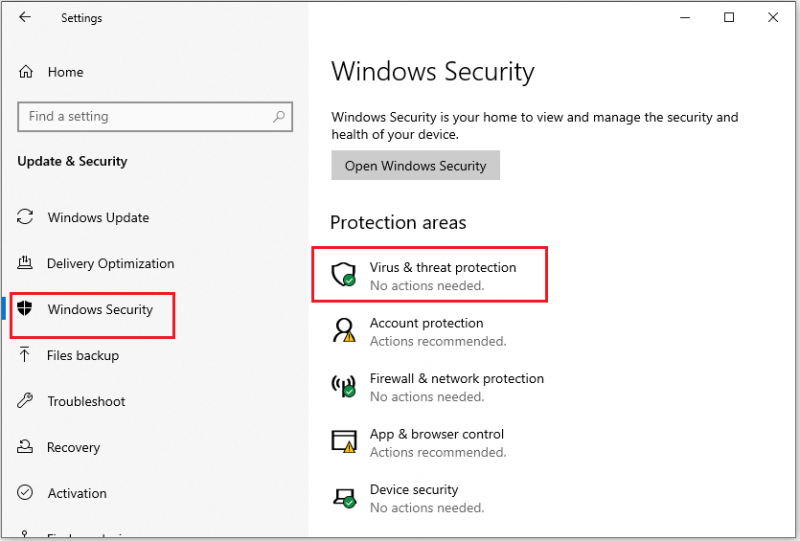The image size is (800, 541).
Task: Click the Recovery icon
Action: click(25, 447)
